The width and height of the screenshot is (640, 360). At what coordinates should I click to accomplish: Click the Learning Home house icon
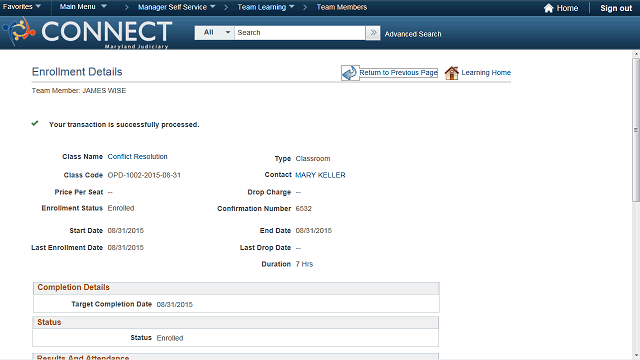pos(451,73)
